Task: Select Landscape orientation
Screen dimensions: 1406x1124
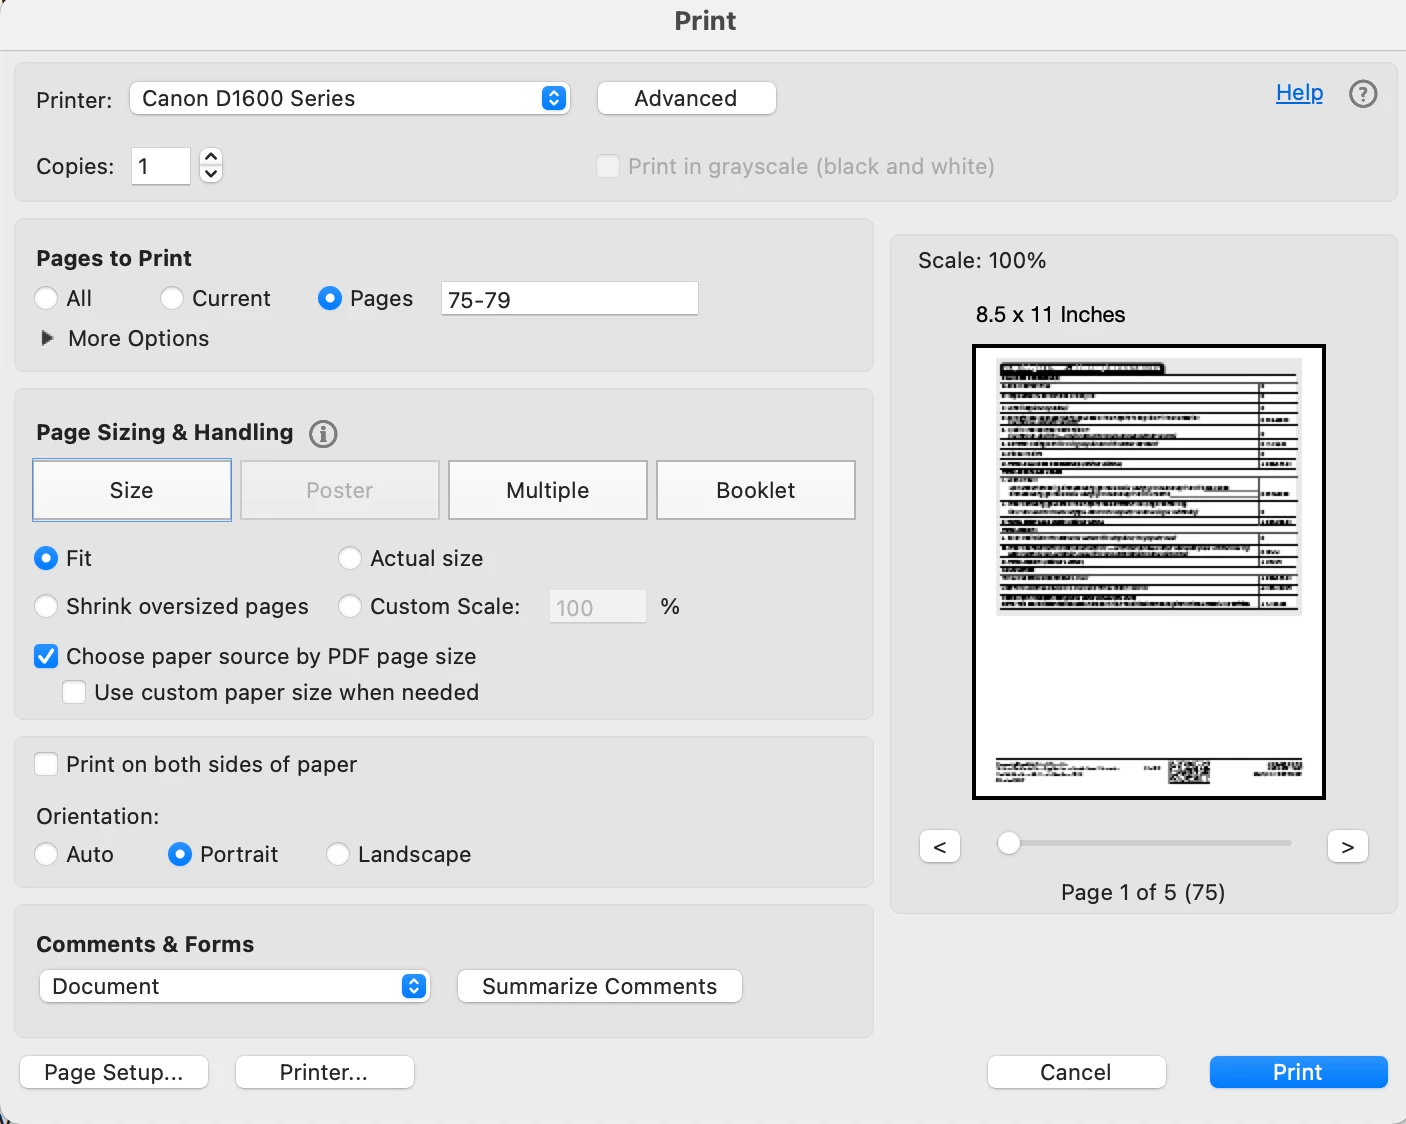Action: 338,854
